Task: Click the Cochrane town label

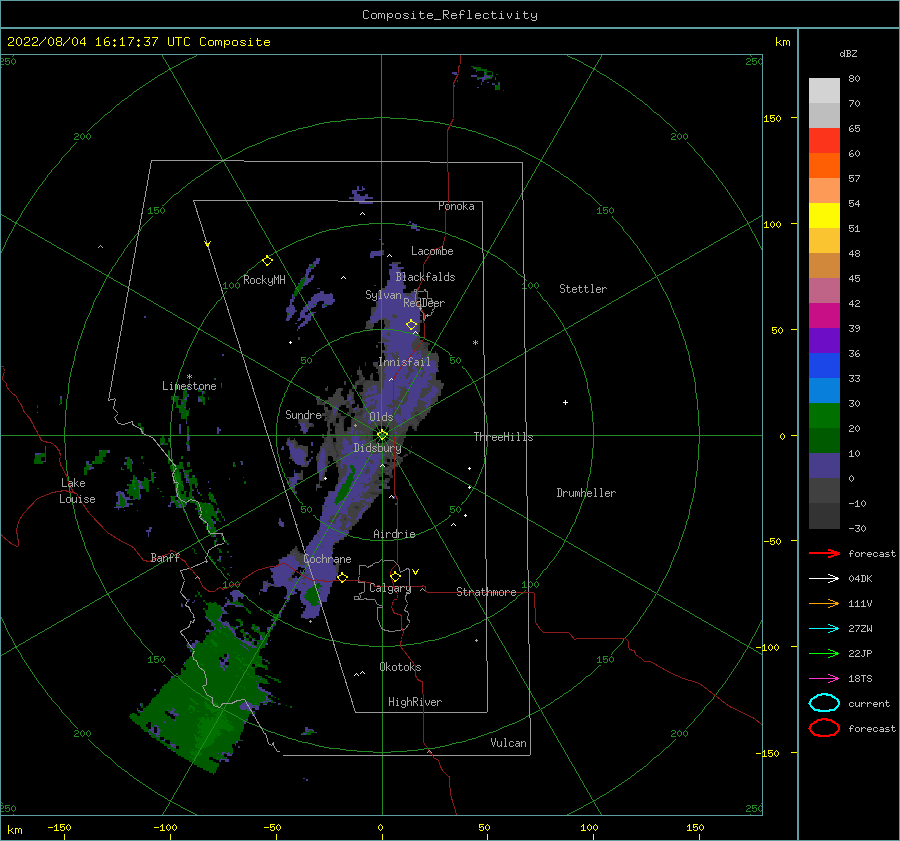Action: pos(327,559)
